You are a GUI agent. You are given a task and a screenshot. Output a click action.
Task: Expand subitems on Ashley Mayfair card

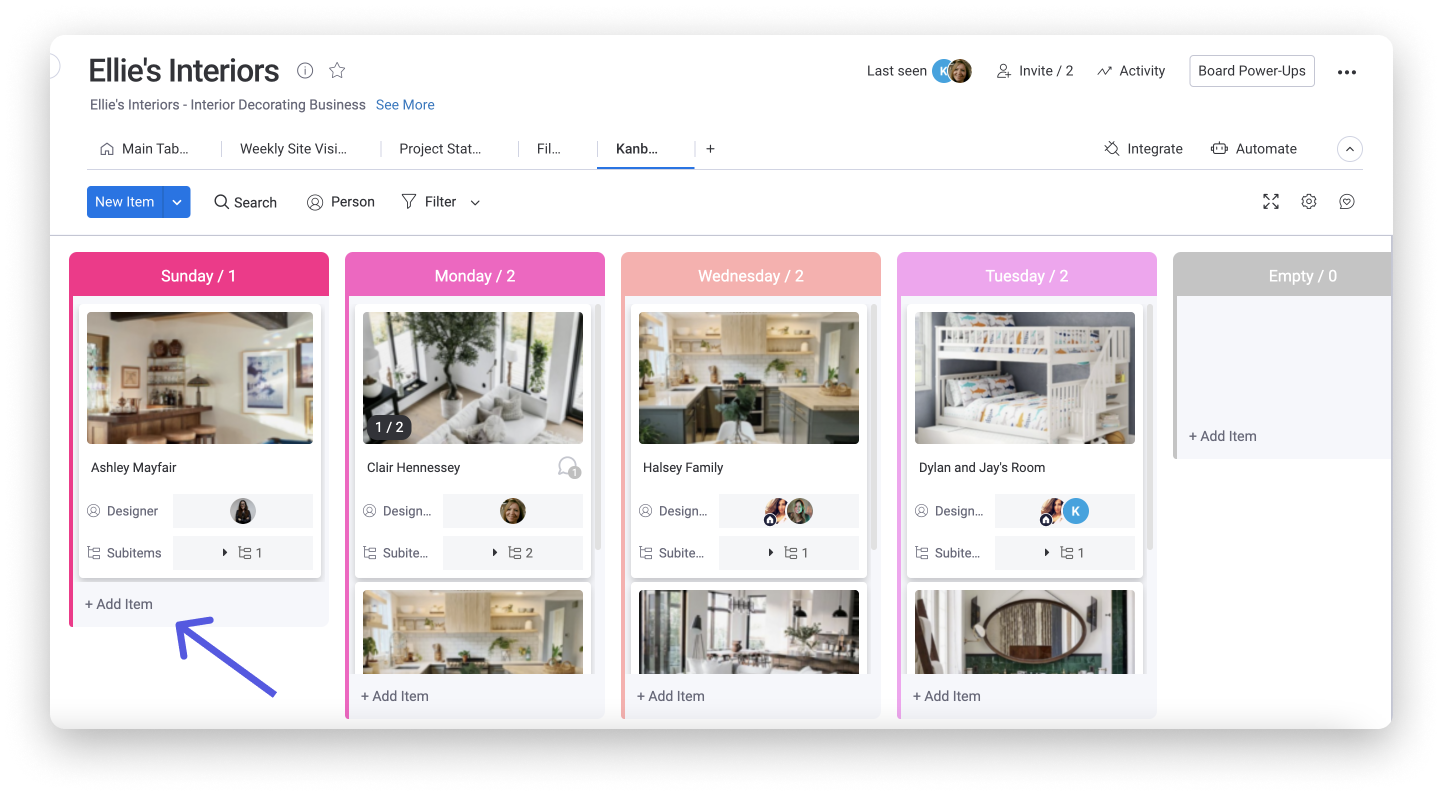point(243,553)
